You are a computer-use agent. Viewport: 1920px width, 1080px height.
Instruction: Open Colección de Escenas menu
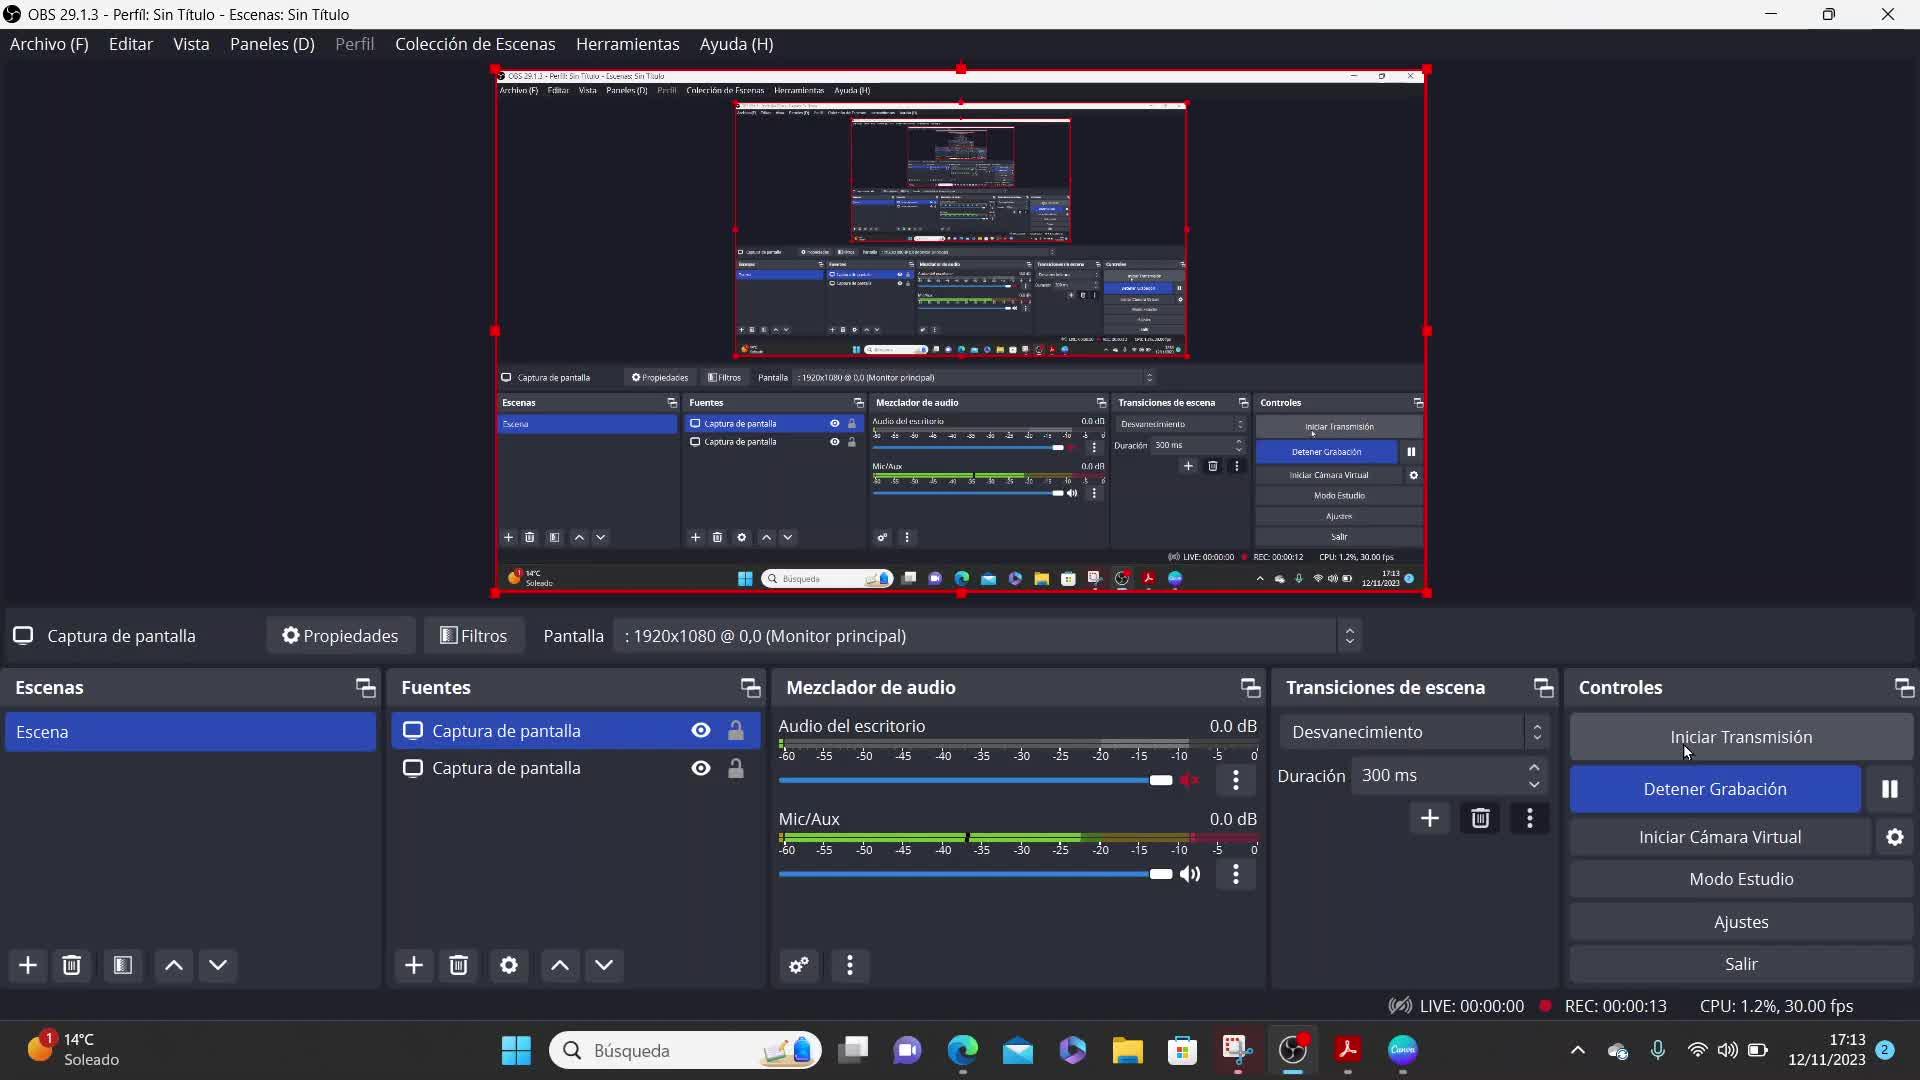tap(474, 44)
